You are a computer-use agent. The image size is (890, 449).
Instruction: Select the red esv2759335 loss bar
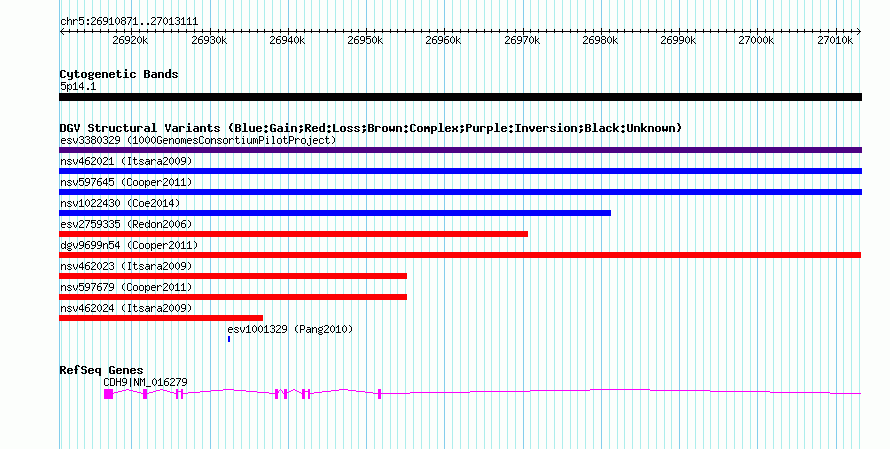pos(293,234)
